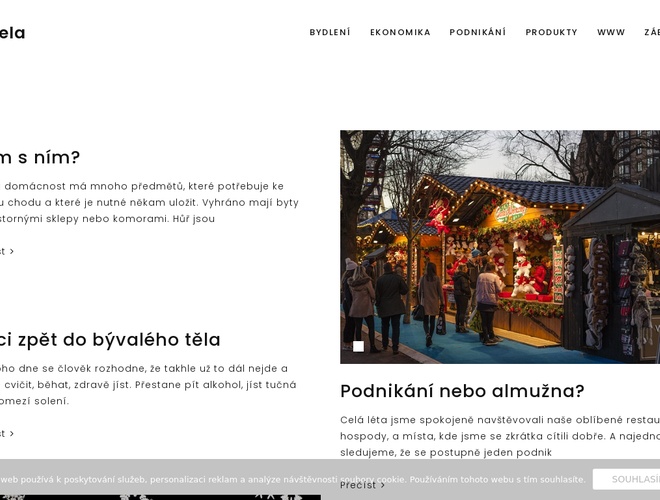Image resolution: width=660 pixels, height=500 pixels.
Task: Click read-more link under the household items article
Action: 6,251
